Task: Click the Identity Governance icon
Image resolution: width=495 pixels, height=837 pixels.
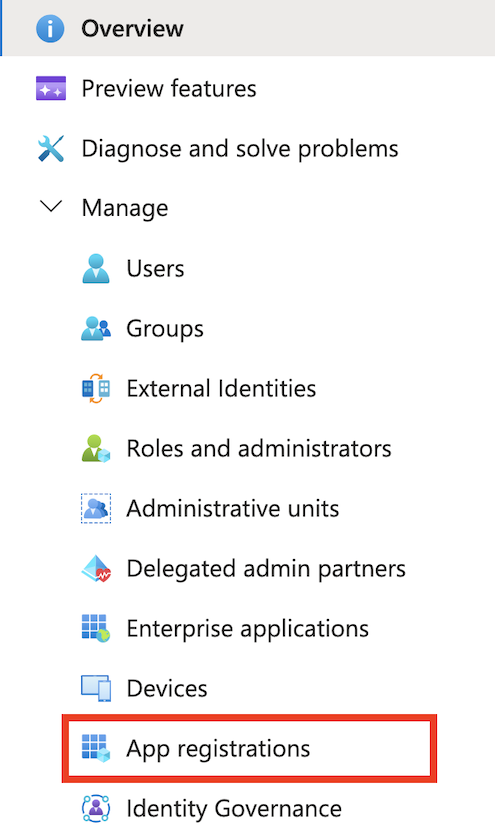Action: coord(96,809)
